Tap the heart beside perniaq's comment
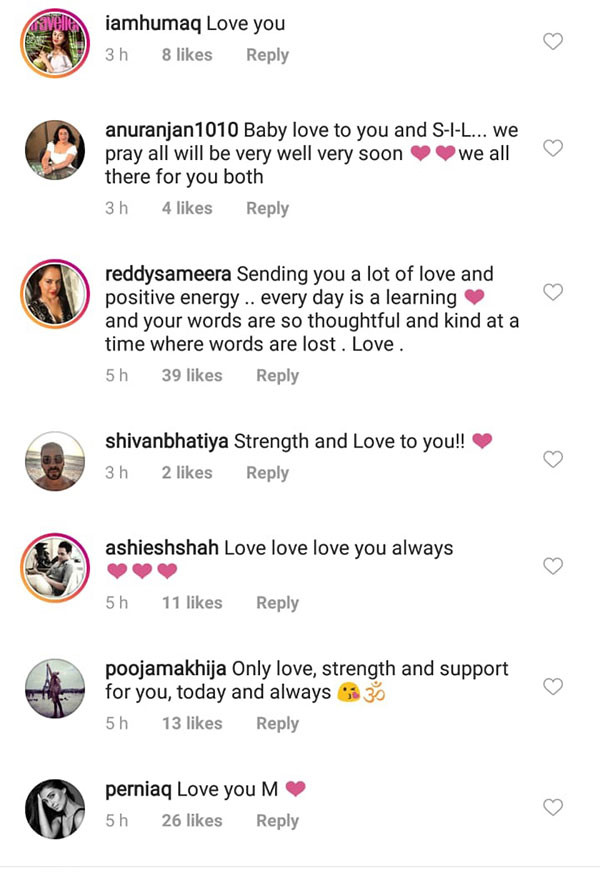This screenshot has width=600, height=872. point(553,807)
